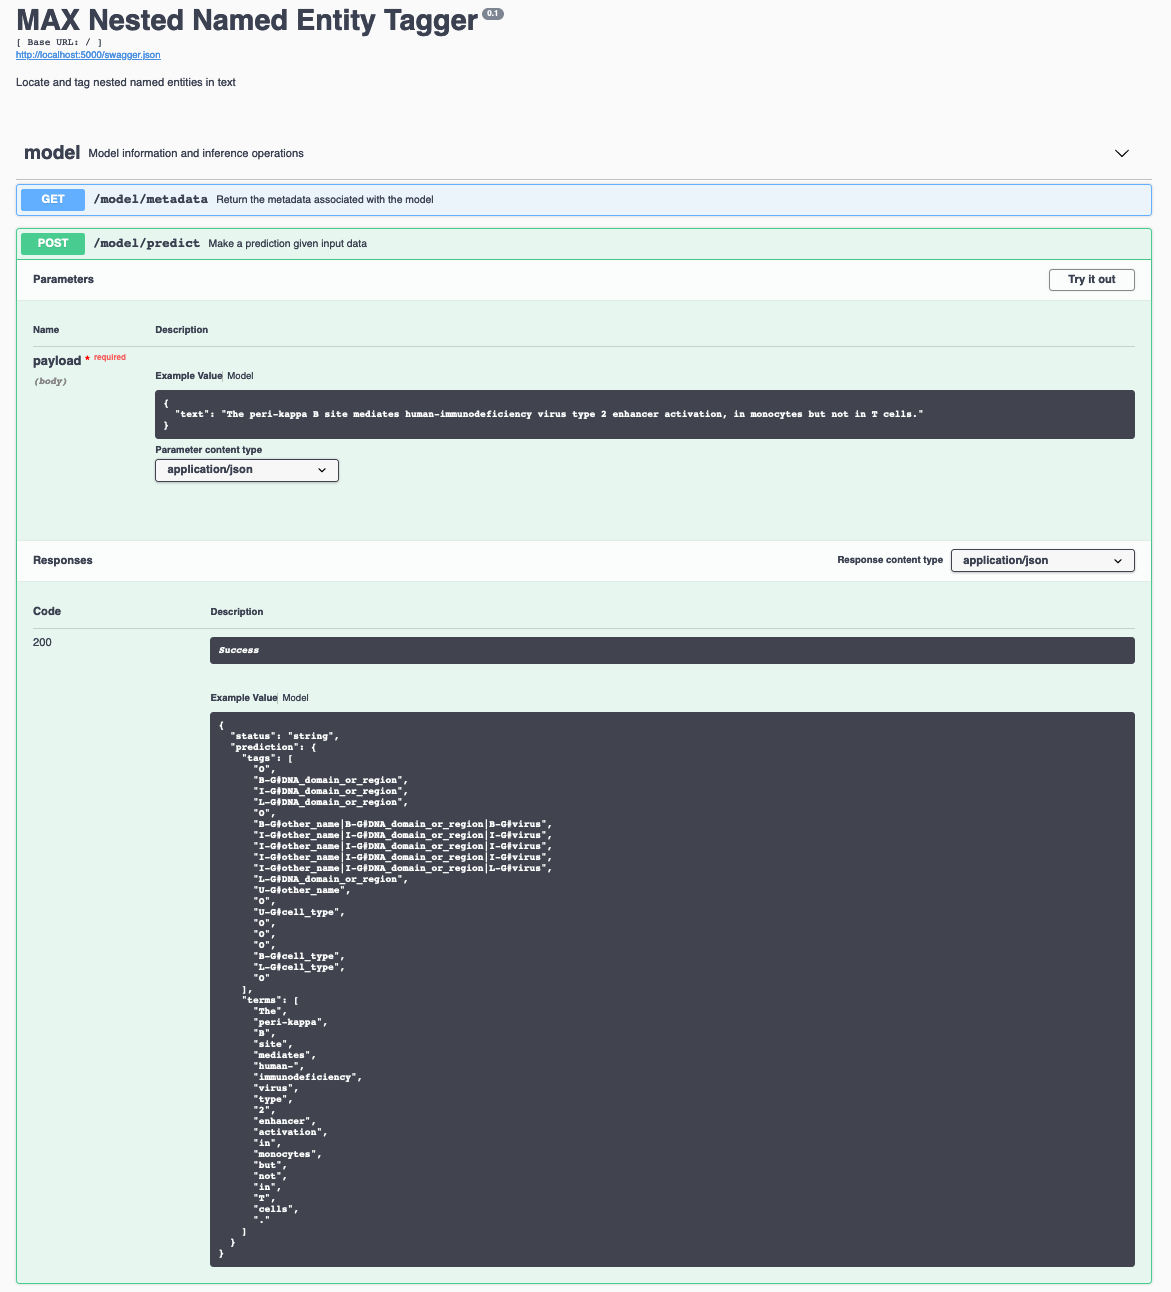Click the Parameters section header
1171x1292 pixels.
64,280
